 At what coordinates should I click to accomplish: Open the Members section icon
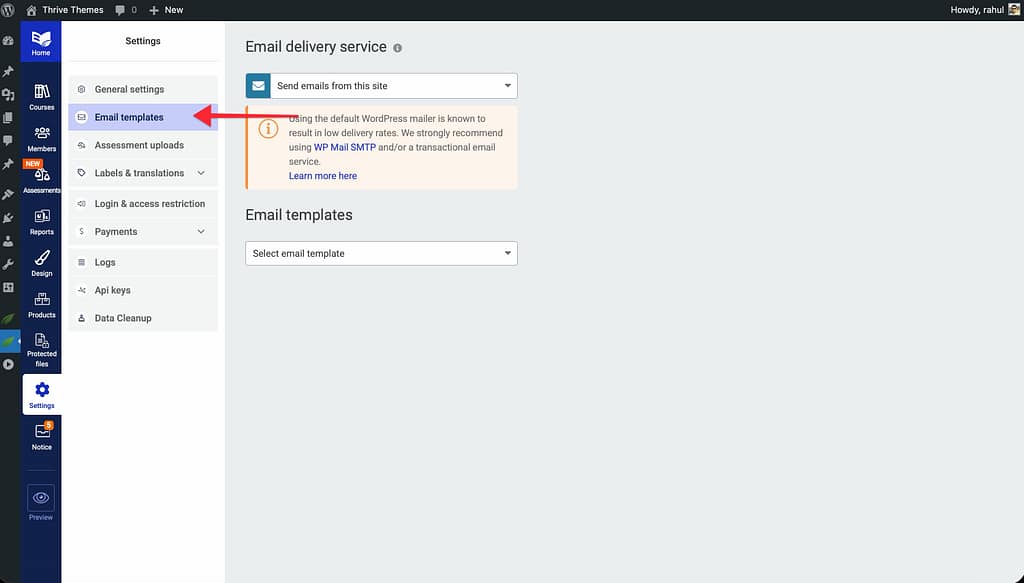[41, 137]
